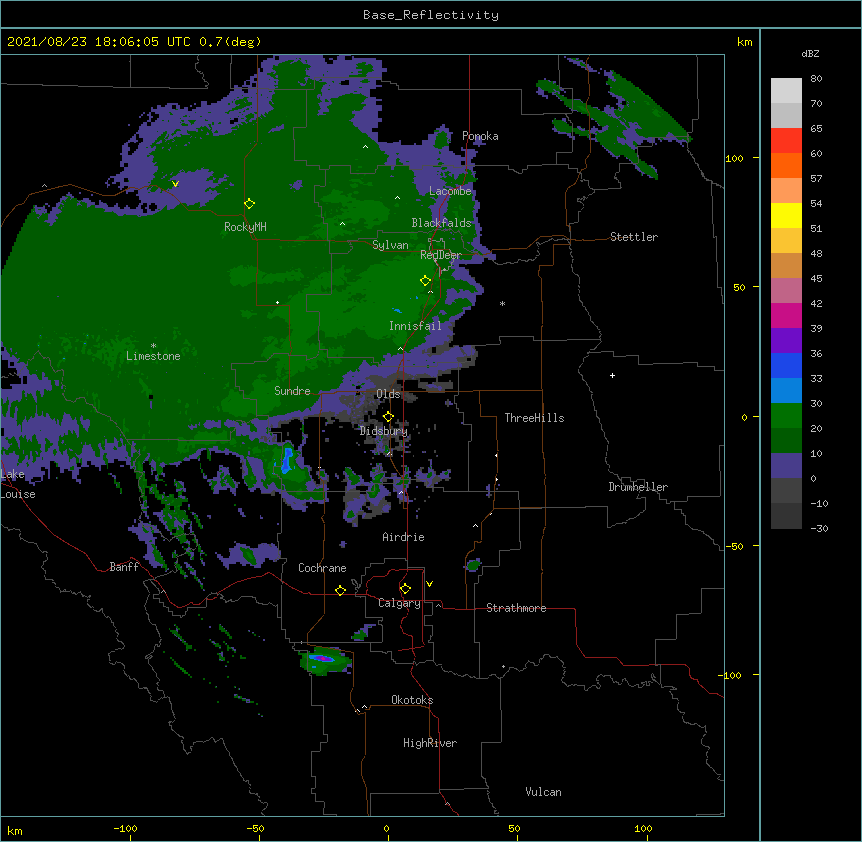Click the ThreeHills town label

coord(534,418)
